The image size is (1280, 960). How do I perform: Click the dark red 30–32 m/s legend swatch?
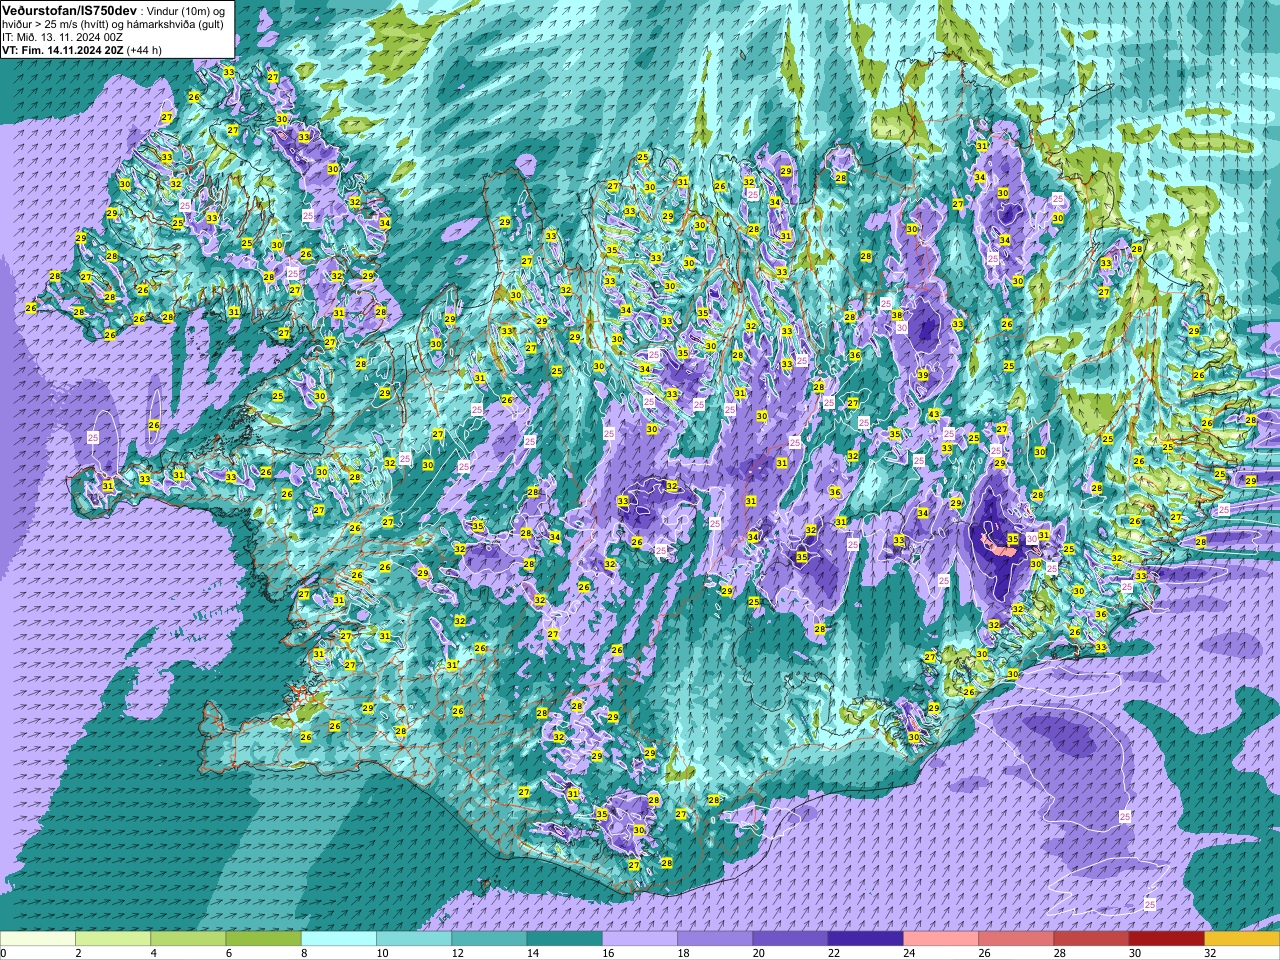[1167, 939]
